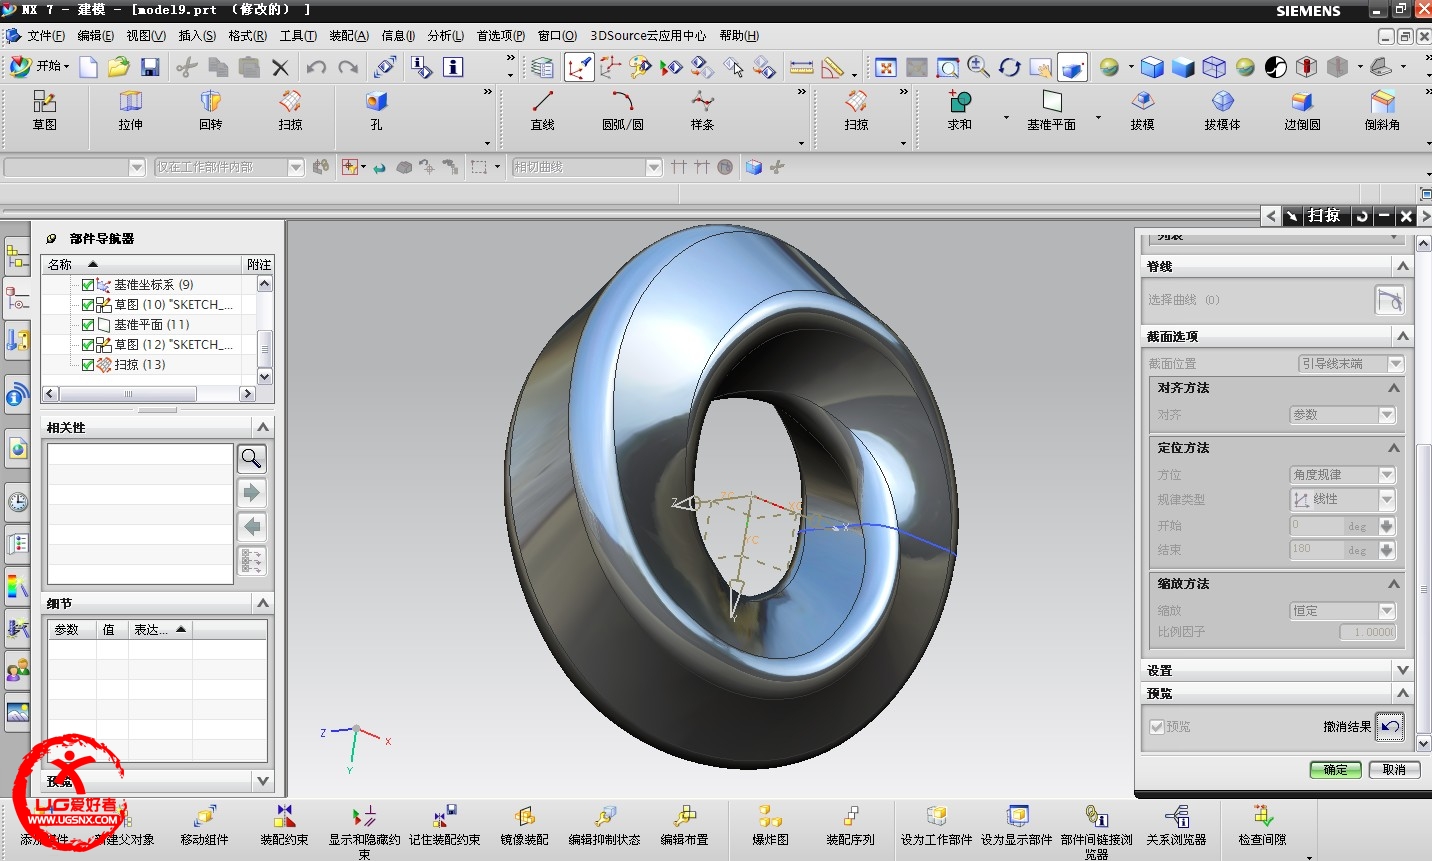Click the 名称 column header
1432x861 pixels.
click(143, 264)
